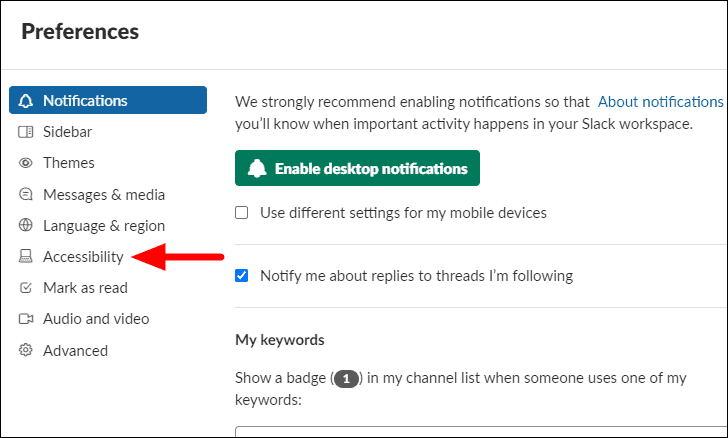Uncheck notify about thread replies checkbox
The height and width of the screenshot is (438, 728).
tap(241, 276)
